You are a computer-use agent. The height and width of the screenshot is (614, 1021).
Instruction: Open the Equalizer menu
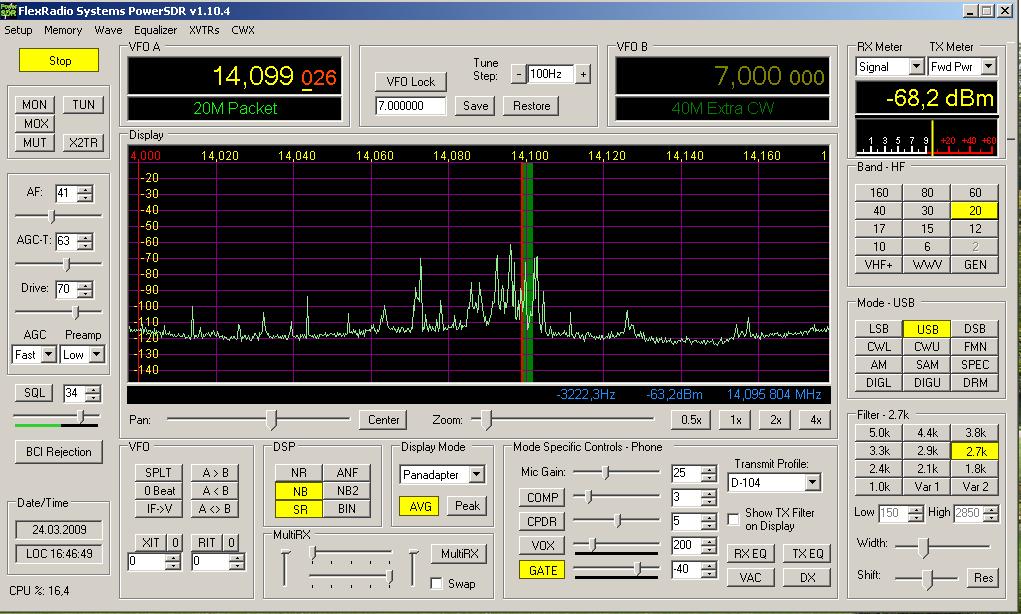[x=155, y=30]
